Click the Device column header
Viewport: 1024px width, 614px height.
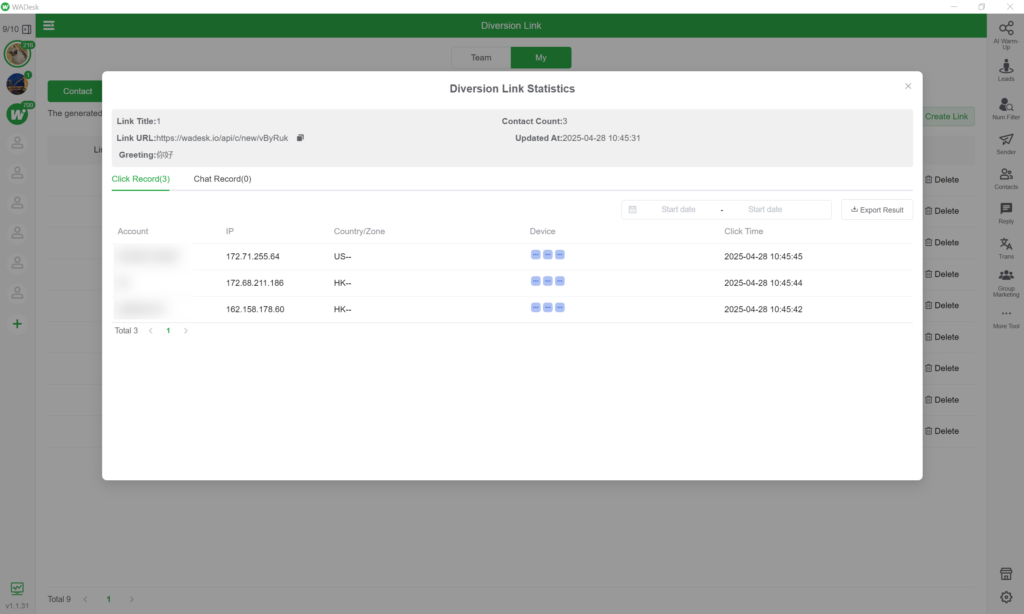point(542,231)
